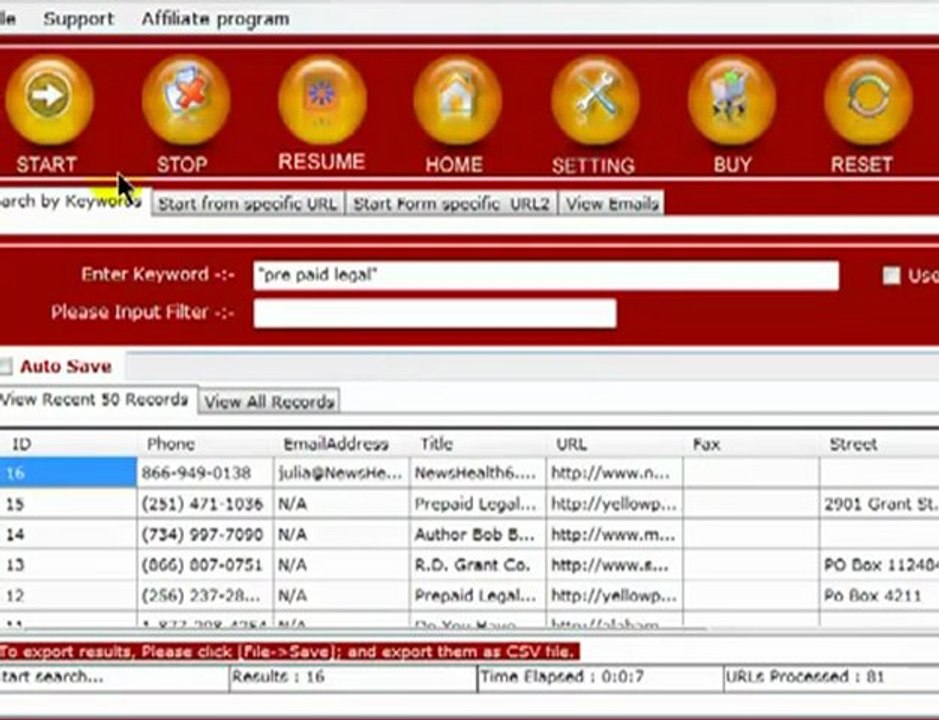
Task: Sort by Fax column header
Action: (751, 444)
